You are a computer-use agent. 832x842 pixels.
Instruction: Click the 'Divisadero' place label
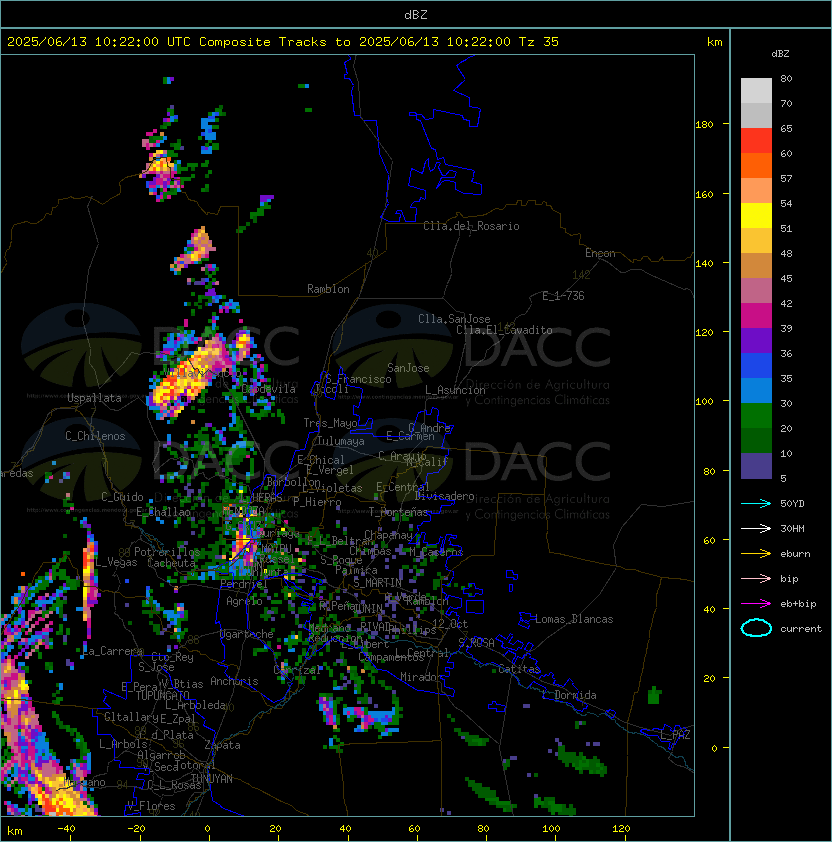click(445, 496)
